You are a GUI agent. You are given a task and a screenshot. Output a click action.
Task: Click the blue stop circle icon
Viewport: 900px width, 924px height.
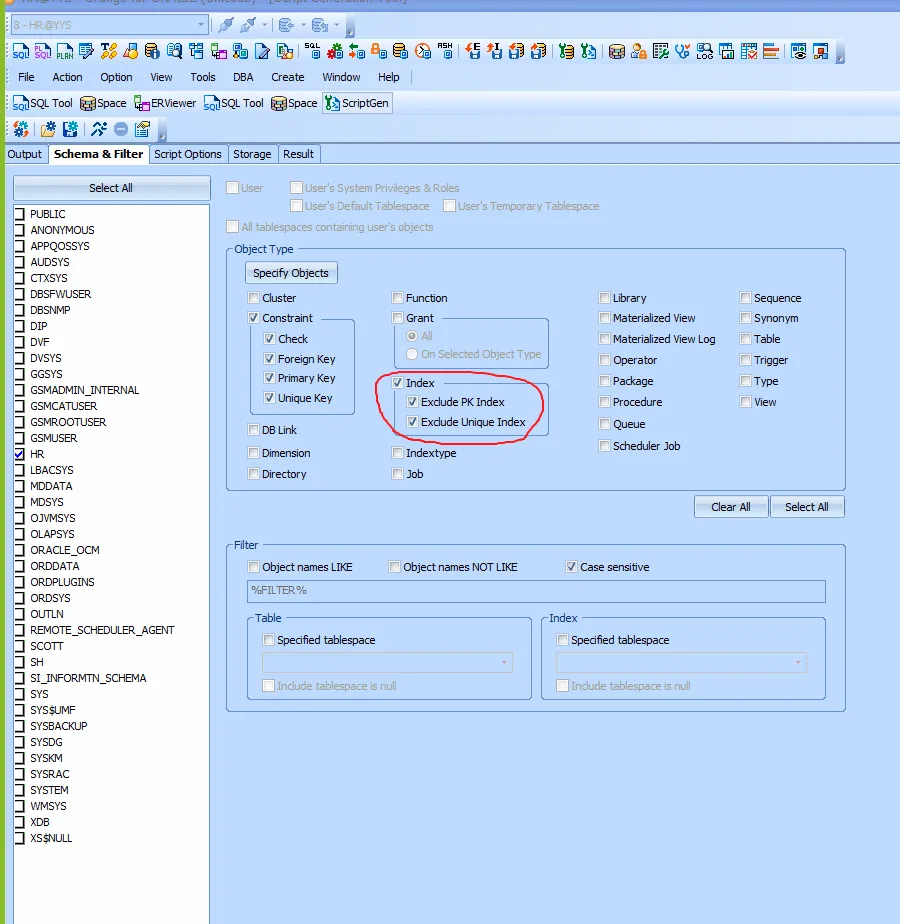click(121, 128)
